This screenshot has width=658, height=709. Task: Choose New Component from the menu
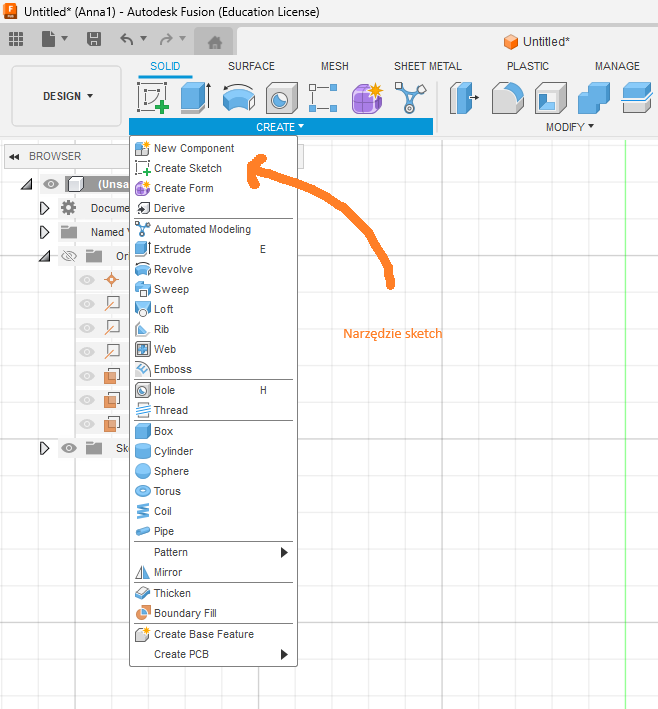pyautogui.click(x=213, y=148)
